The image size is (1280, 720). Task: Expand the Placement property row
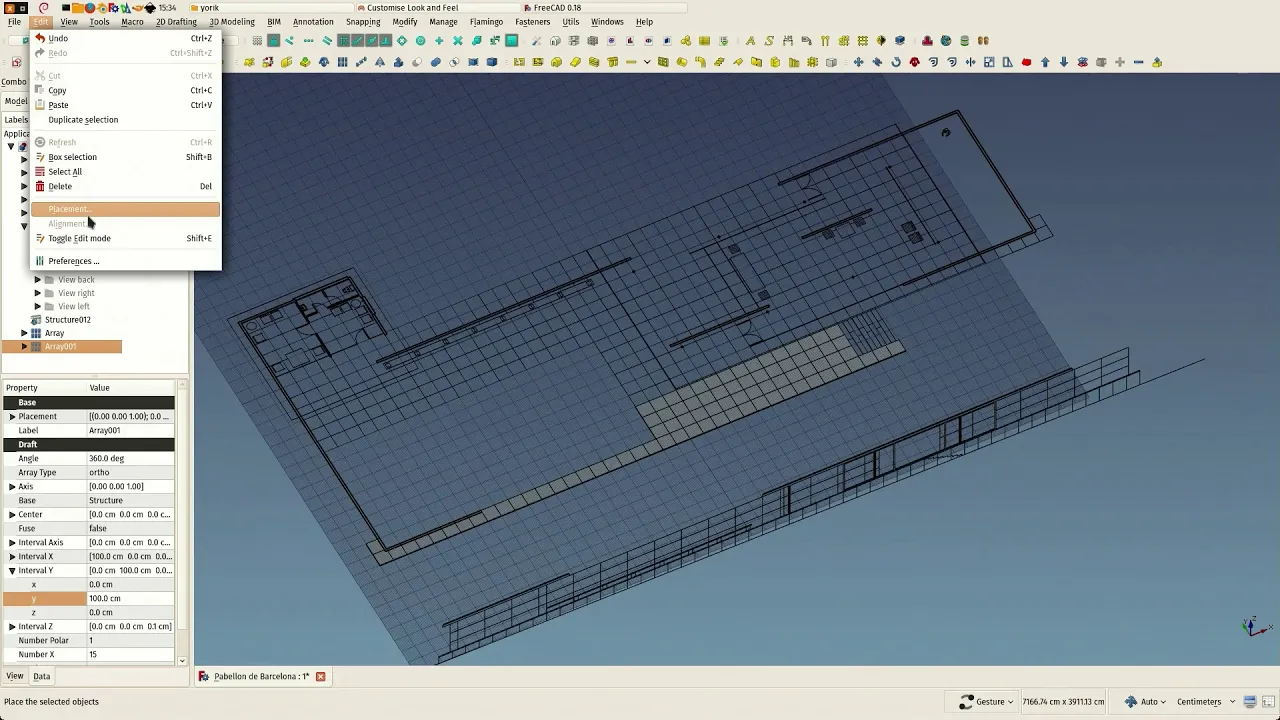coord(12,416)
